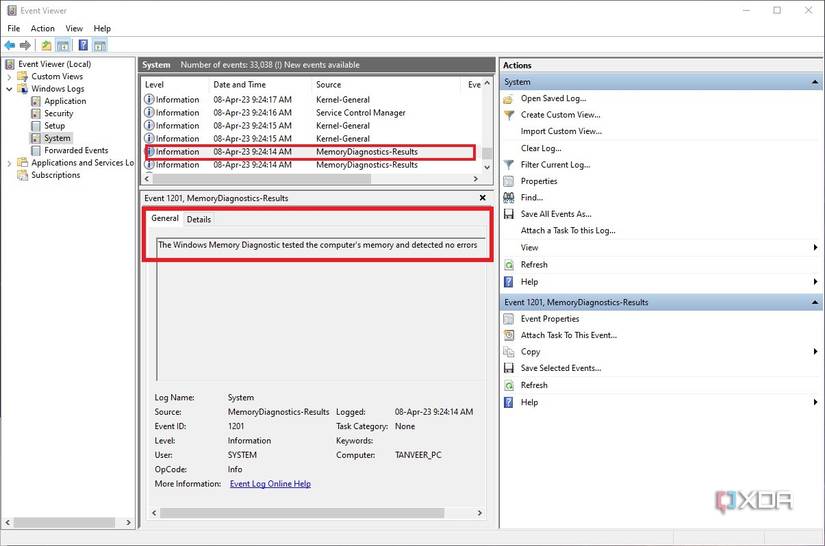
Task: Click the Create Custom View funnel icon
Action: click(x=509, y=115)
